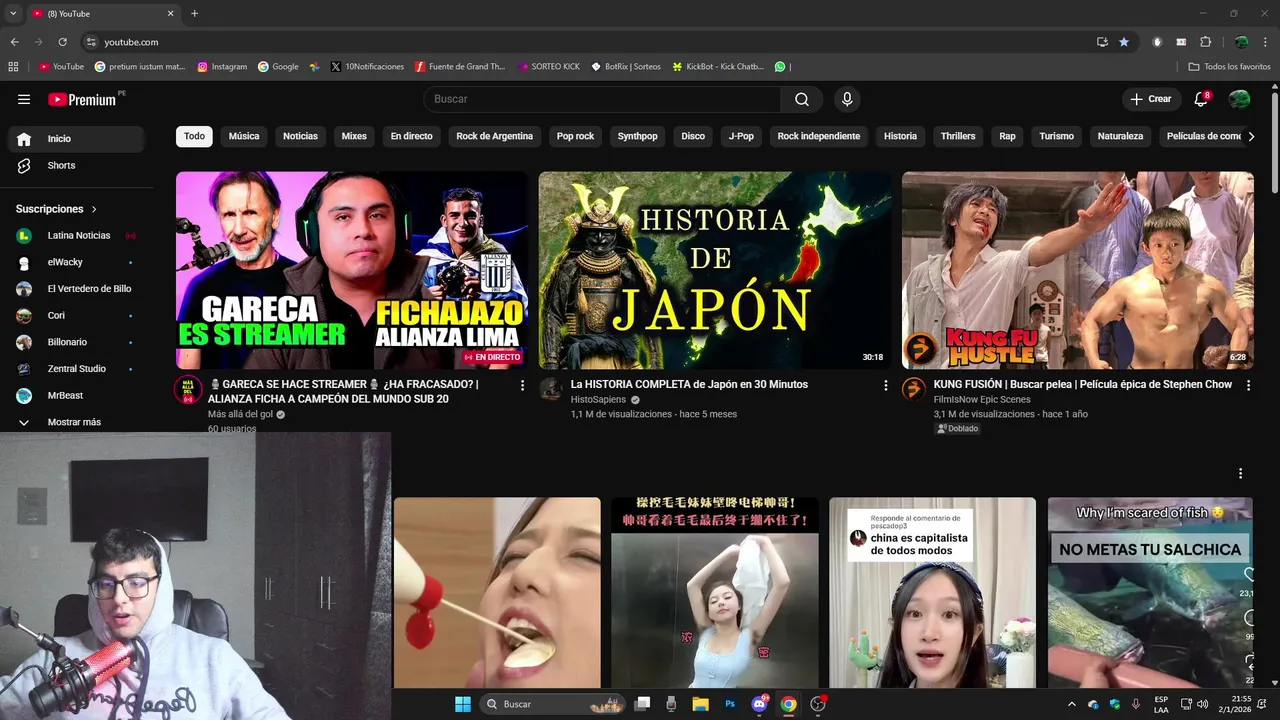Open the notifications bell
The width and height of the screenshot is (1280, 720).
point(1202,99)
